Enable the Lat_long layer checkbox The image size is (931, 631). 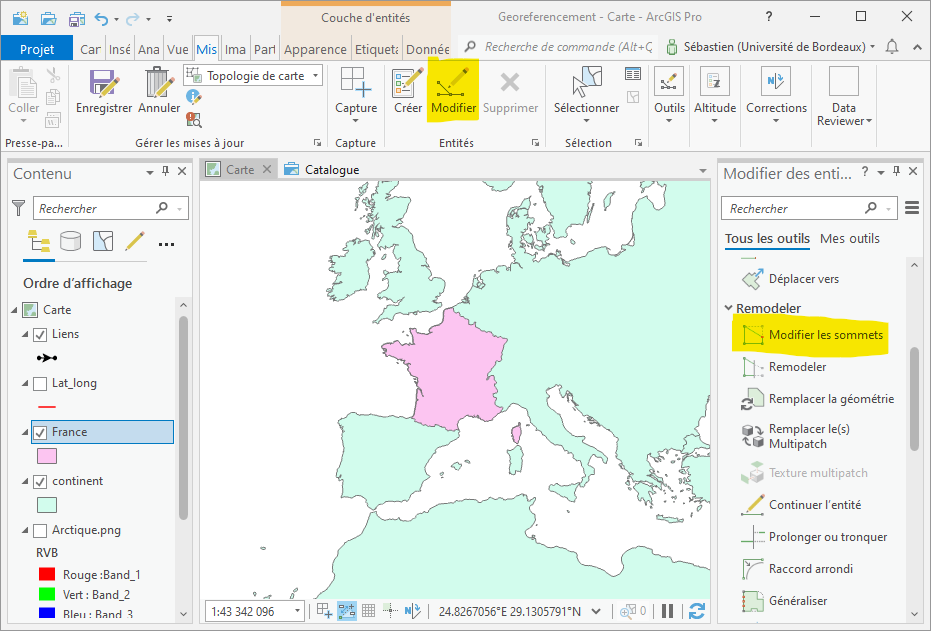click(x=40, y=383)
